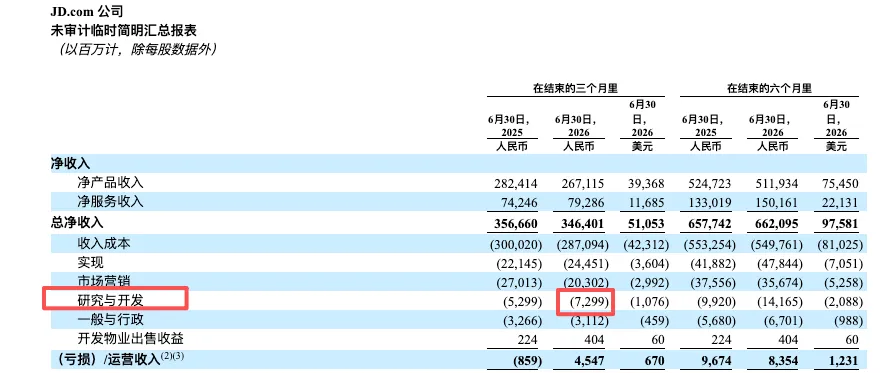This screenshot has width=888, height=373.
Task: Select the cell showing 150,161
Action: click(777, 203)
